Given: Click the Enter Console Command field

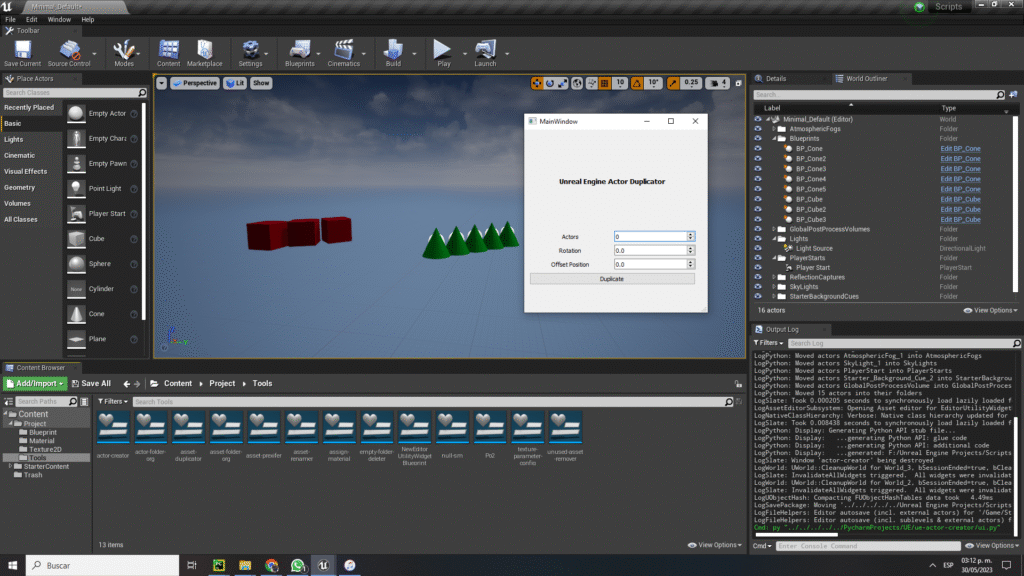Looking at the screenshot, I should (868, 546).
